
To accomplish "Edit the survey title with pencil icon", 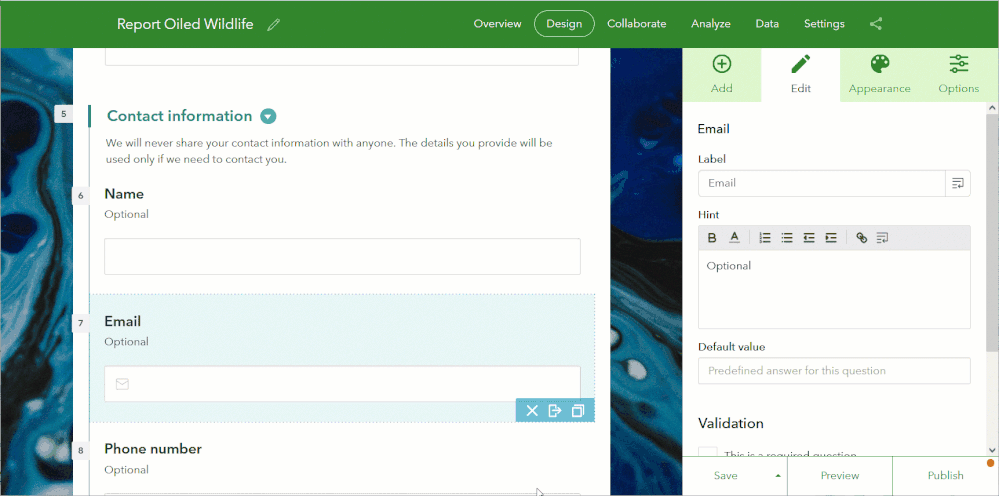I will [x=273, y=25].
